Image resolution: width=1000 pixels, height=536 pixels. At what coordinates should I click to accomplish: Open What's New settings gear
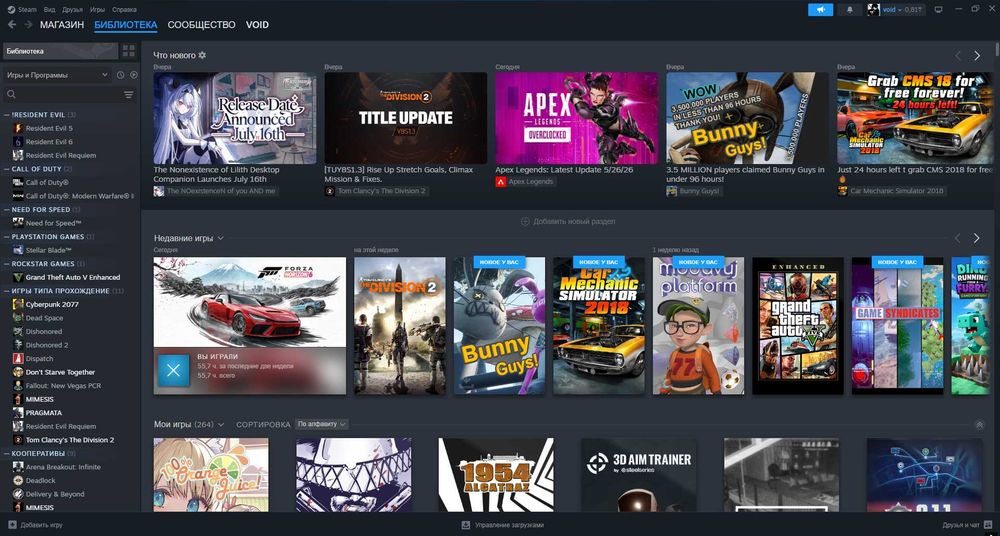click(x=202, y=56)
